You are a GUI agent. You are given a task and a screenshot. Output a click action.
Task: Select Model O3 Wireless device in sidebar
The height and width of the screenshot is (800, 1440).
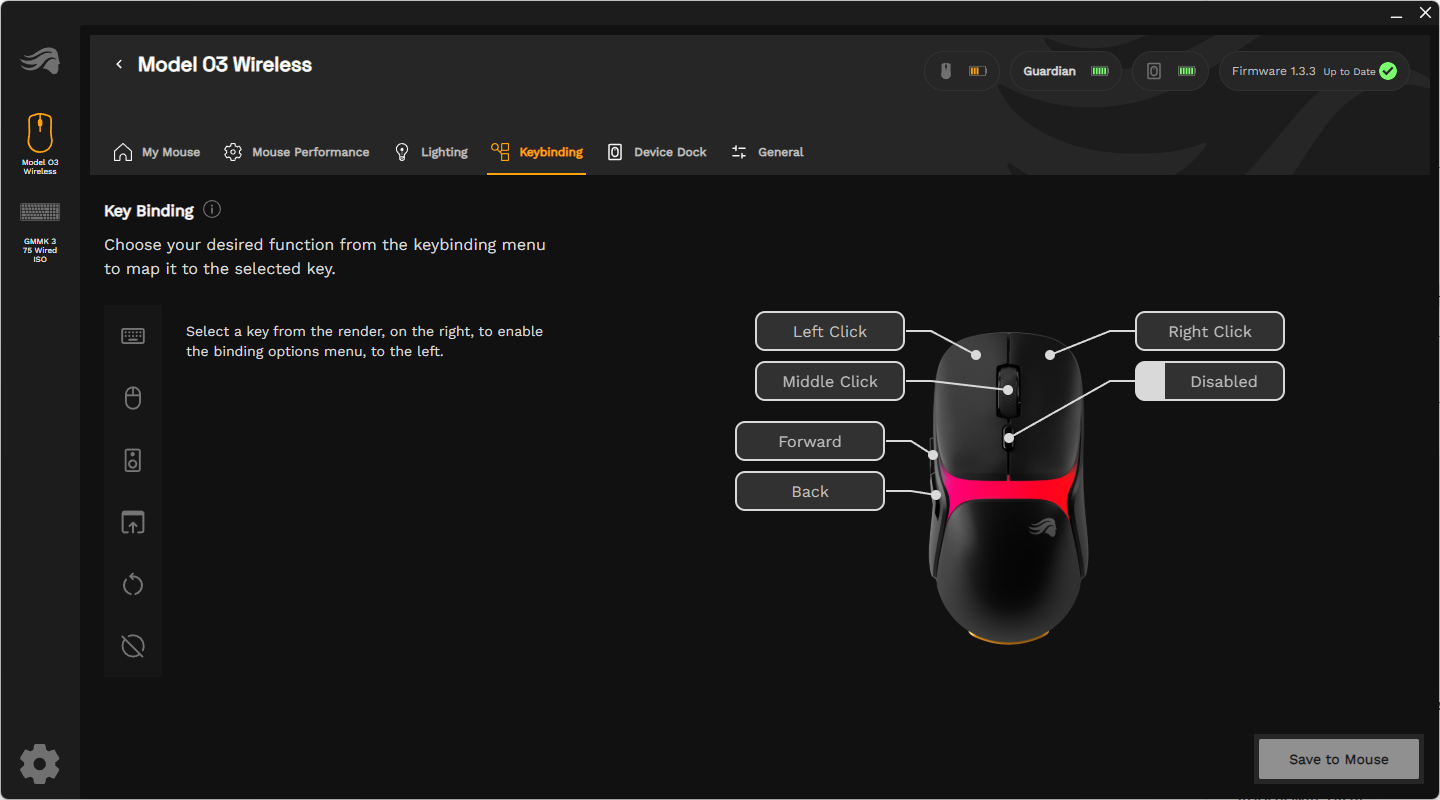coord(40,144)
